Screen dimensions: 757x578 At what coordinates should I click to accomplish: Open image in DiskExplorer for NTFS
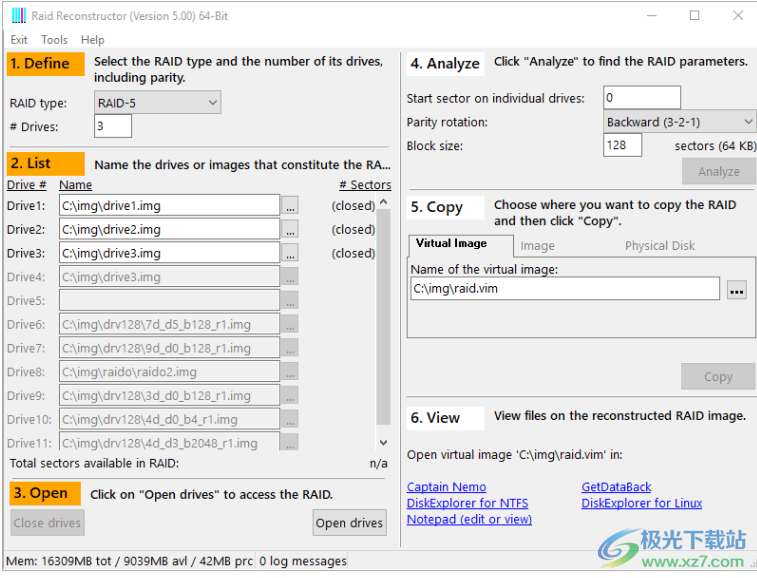click(x=467, y=503)
